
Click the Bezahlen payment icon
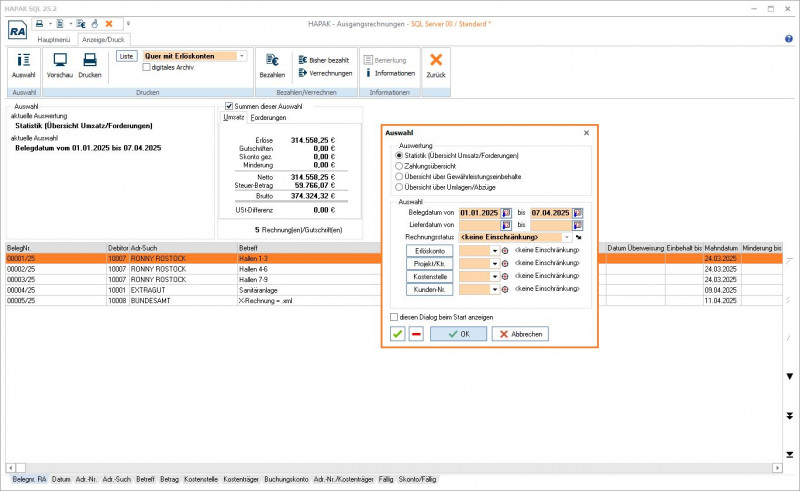(272, 65)
